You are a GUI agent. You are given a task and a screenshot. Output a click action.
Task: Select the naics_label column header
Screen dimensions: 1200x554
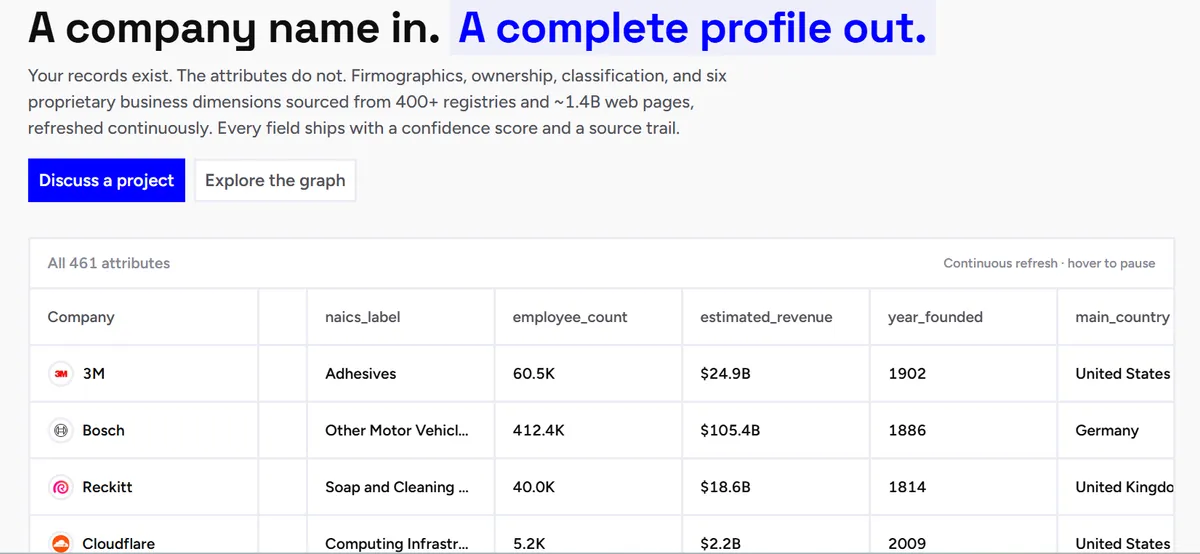tap(401, 317)
